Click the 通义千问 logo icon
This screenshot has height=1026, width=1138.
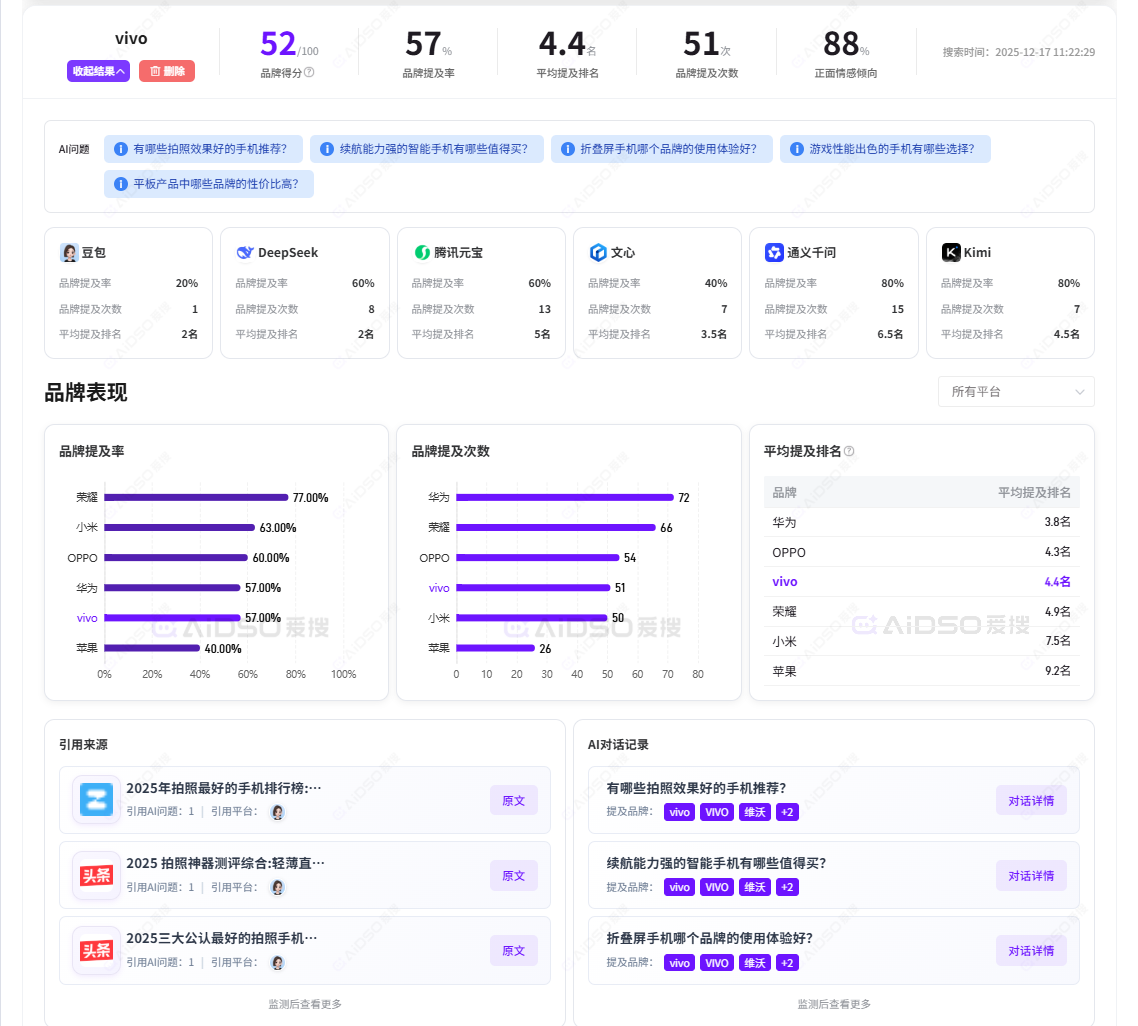click(774, 253)
